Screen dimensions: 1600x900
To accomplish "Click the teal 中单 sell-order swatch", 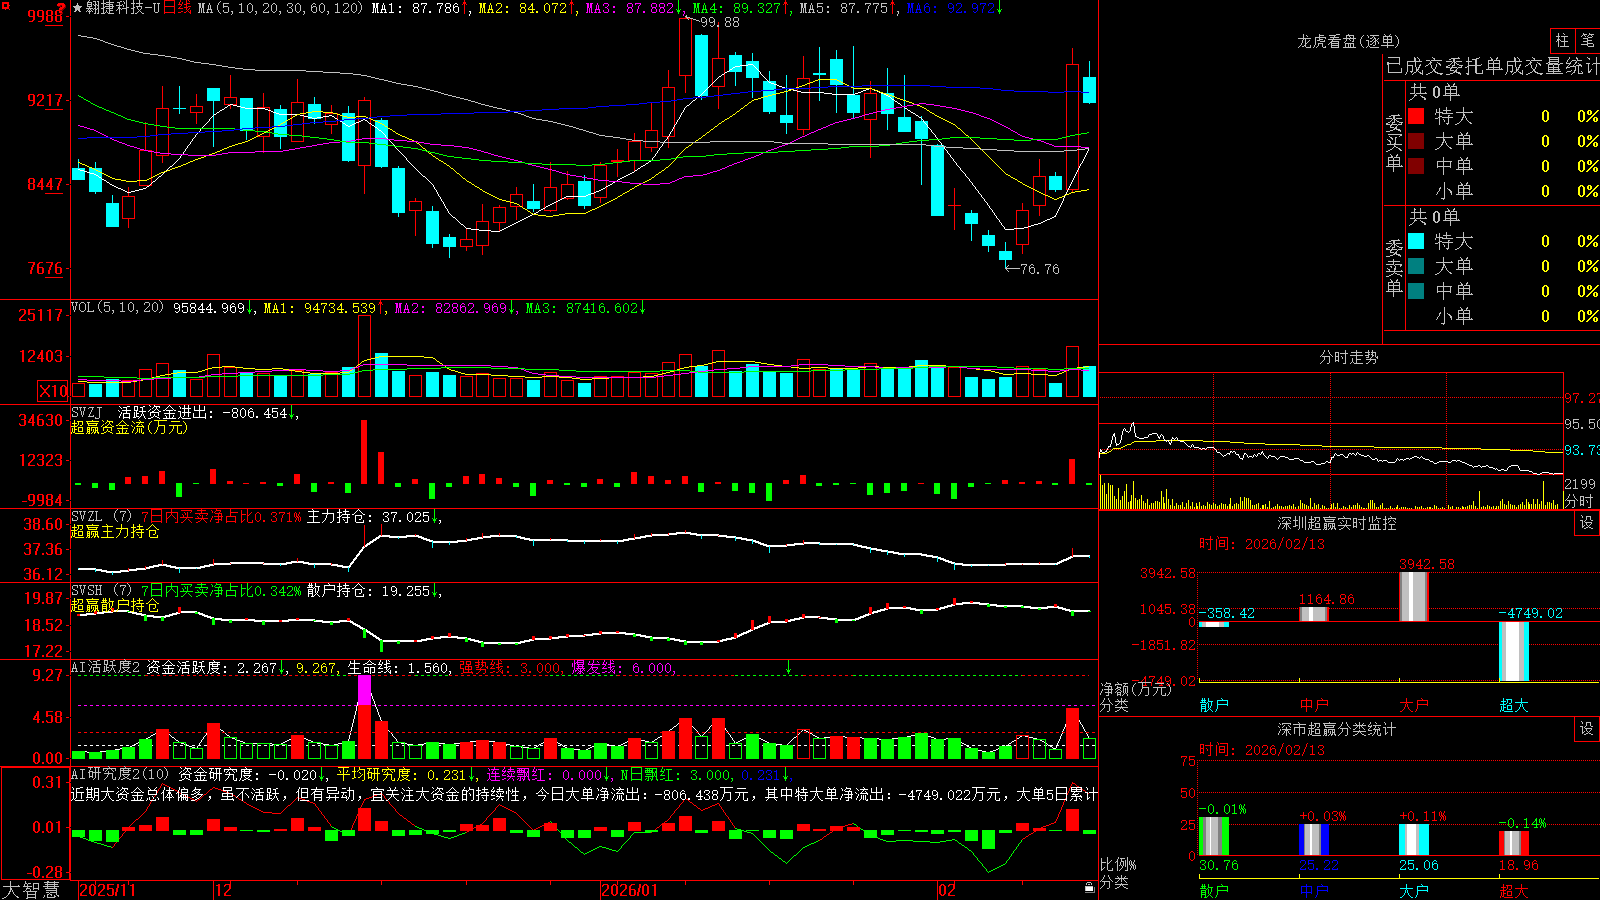I will coord(1416,291).
